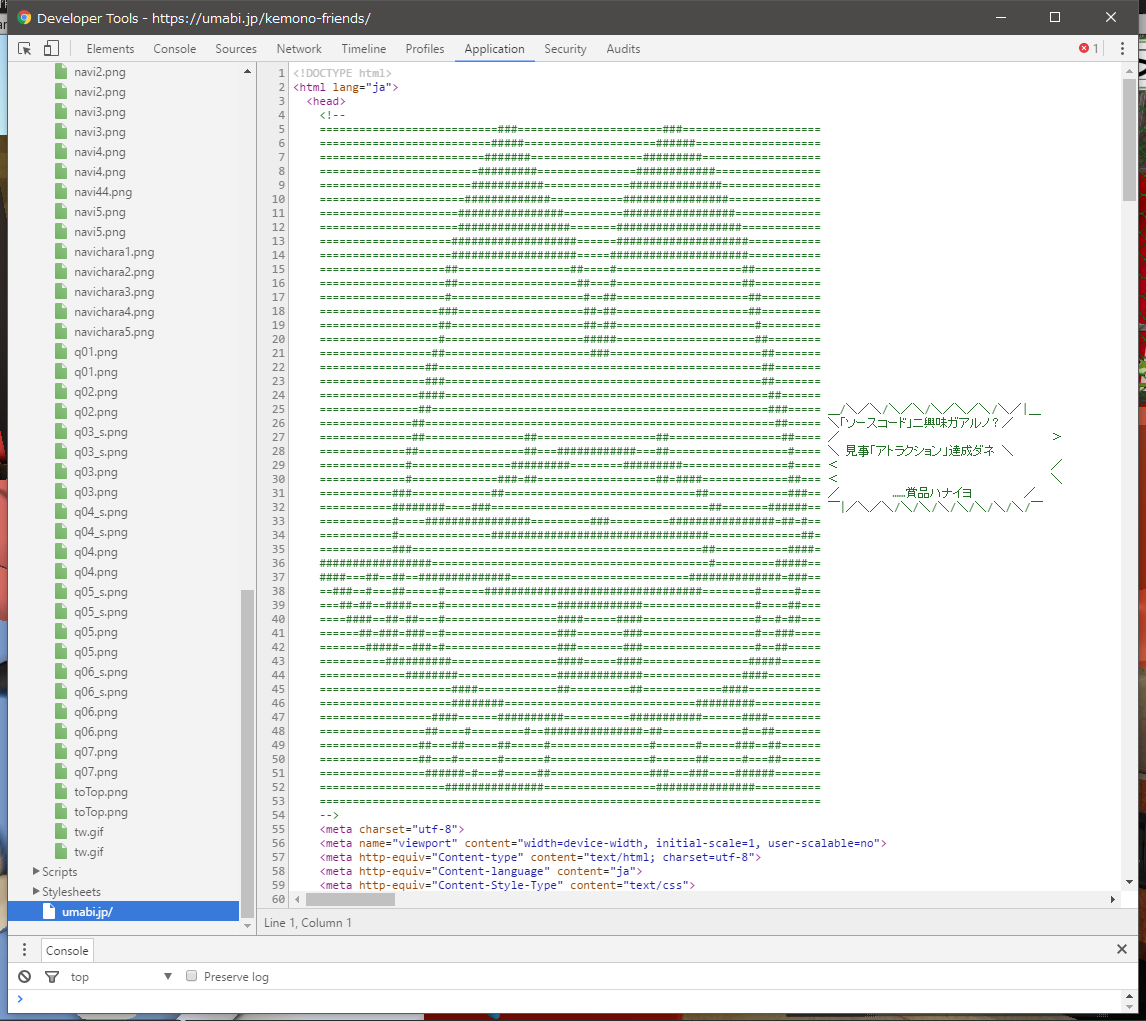
Task: Select the navichara1.png file icon
Action: pos(61,252)
